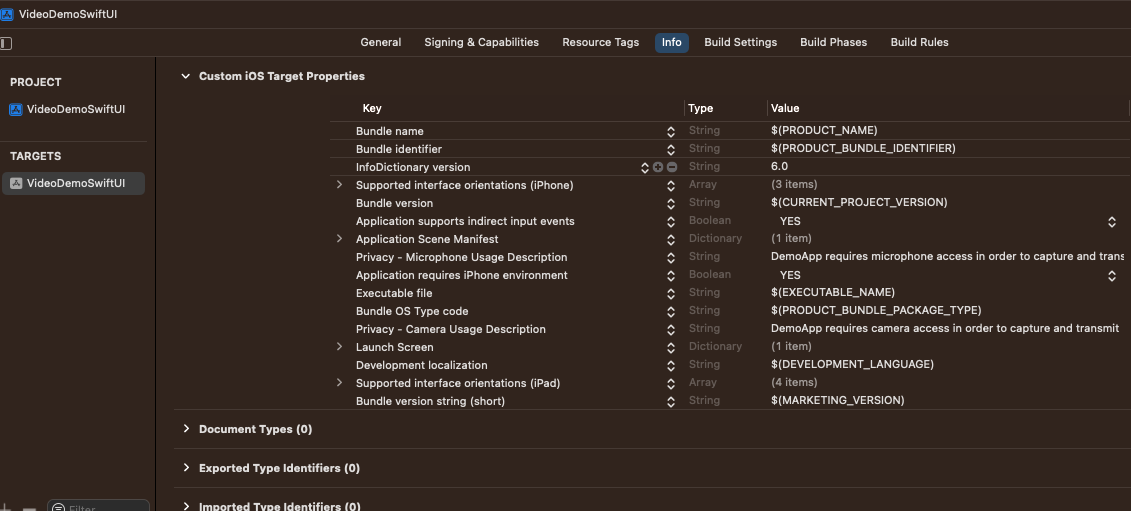Expand Exported Type Identifiers section
This screenshot has width=1131, height=511.
click(x=186, y=468)
